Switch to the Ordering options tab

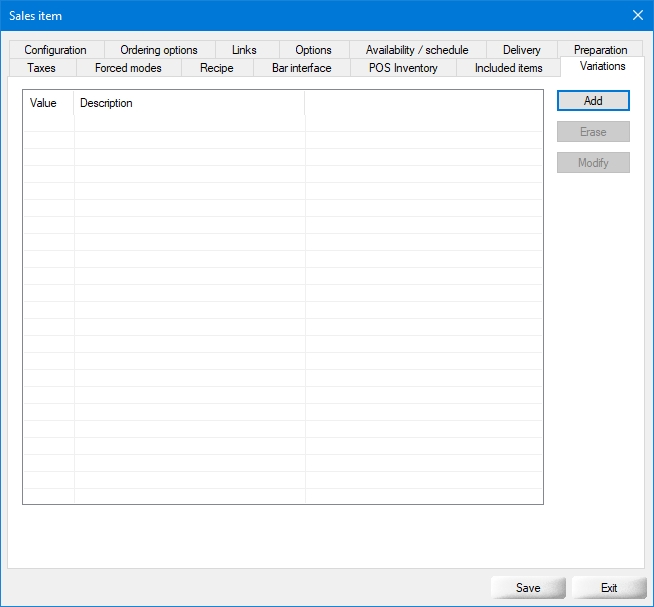pyautogui.click(x=159, y=50)
